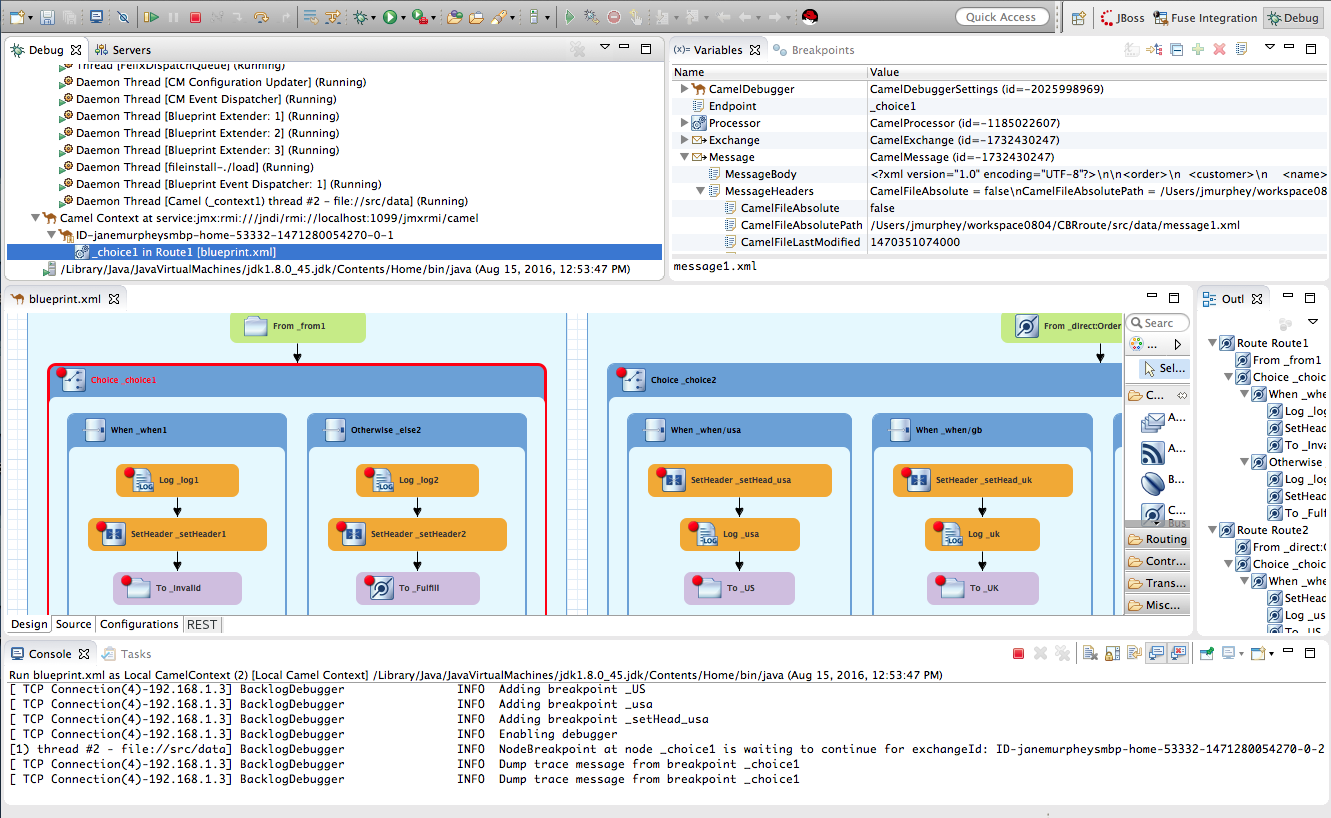This screenshot has height=818, width=1331.
Task: Click the red Terminate button in main toolbar
Action: [195, 17]
